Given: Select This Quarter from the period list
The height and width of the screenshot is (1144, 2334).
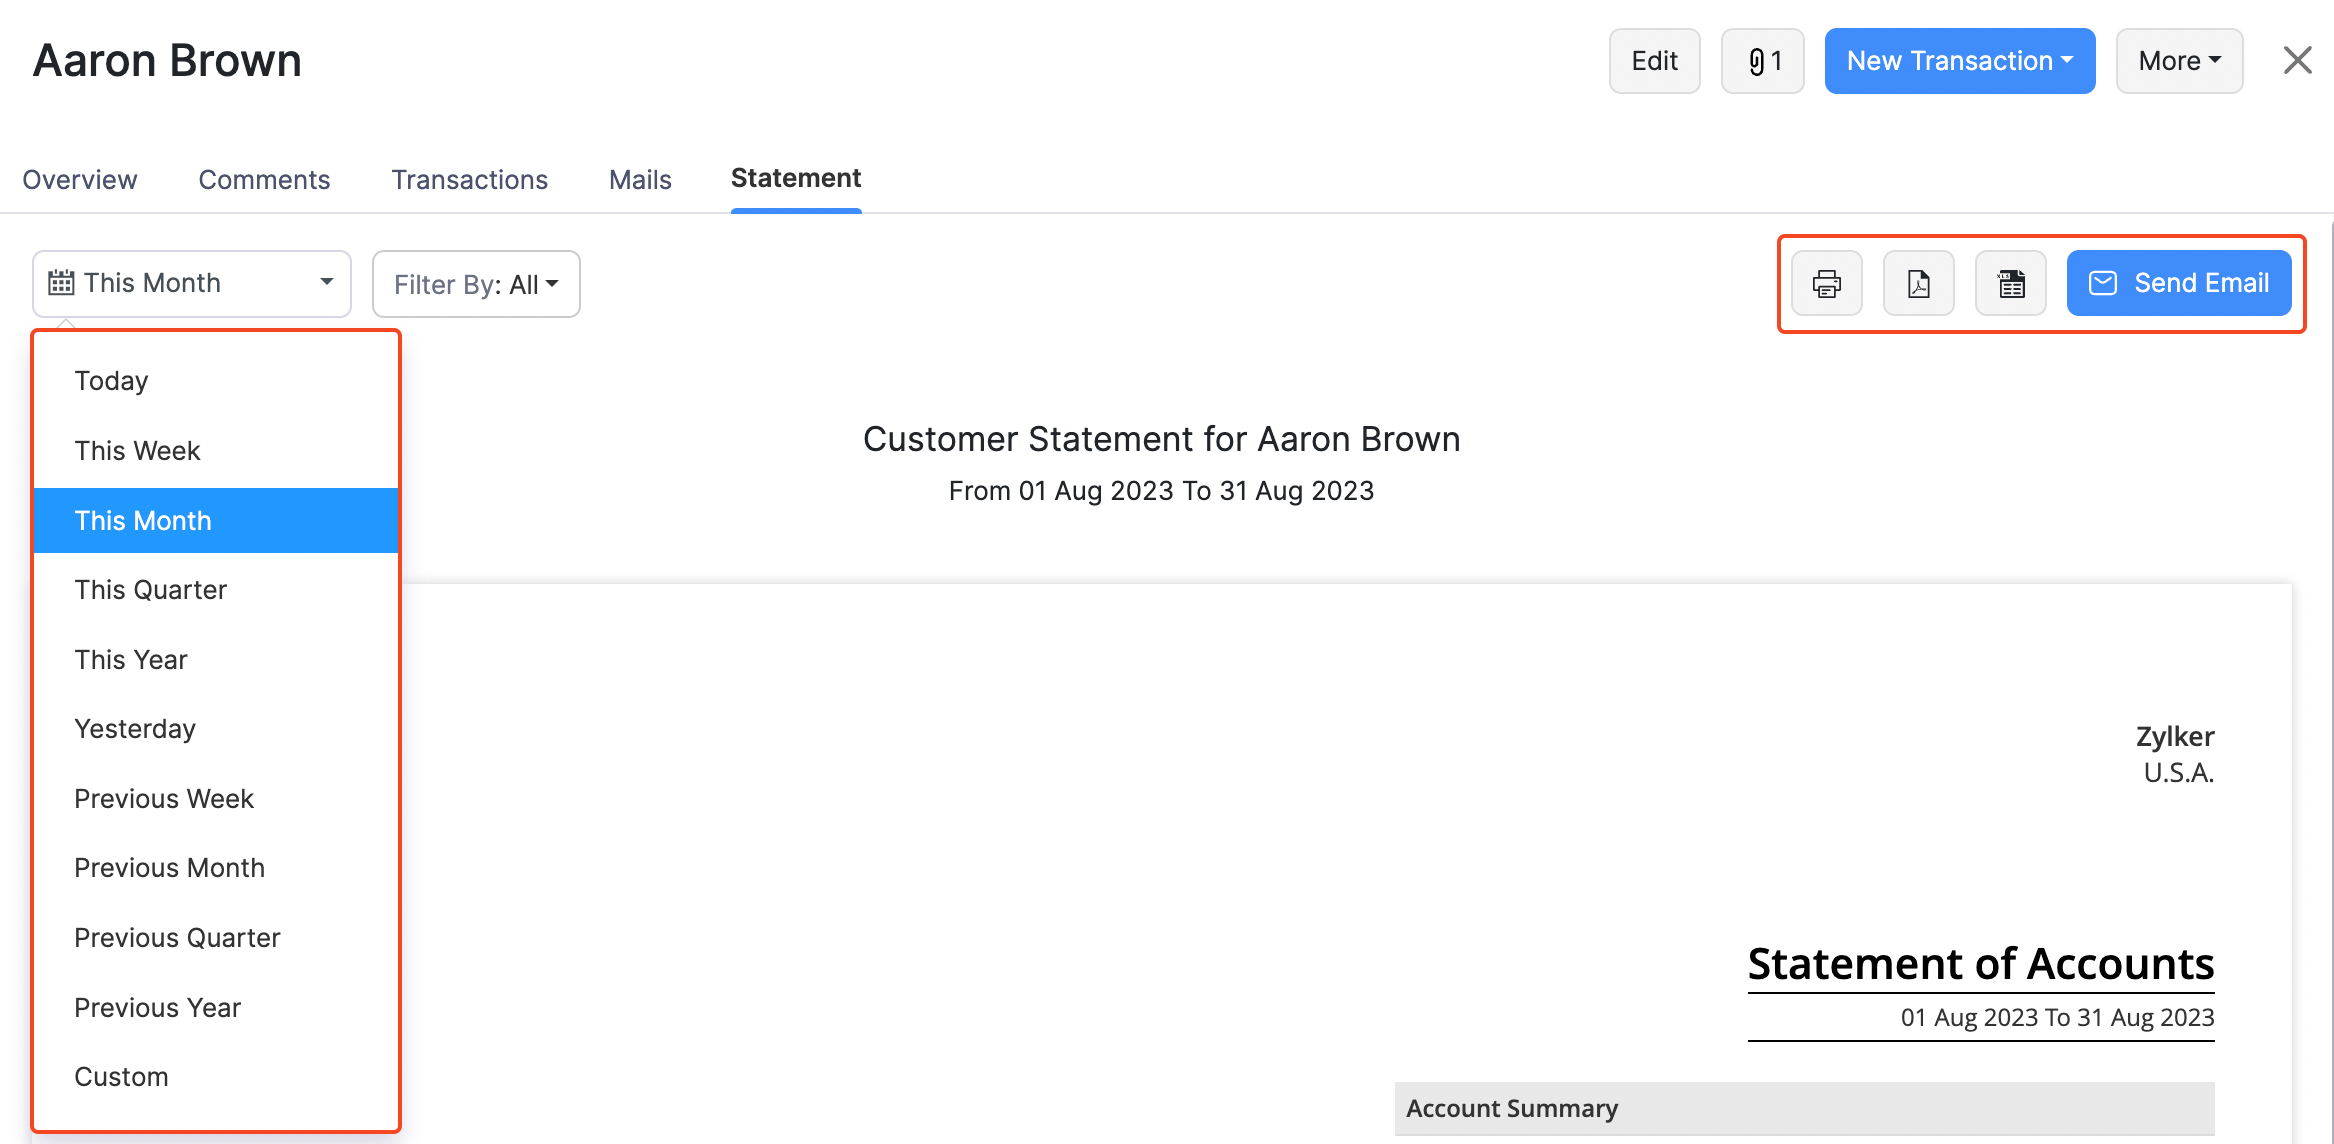Looking at the screenshot, I should 150,589.
